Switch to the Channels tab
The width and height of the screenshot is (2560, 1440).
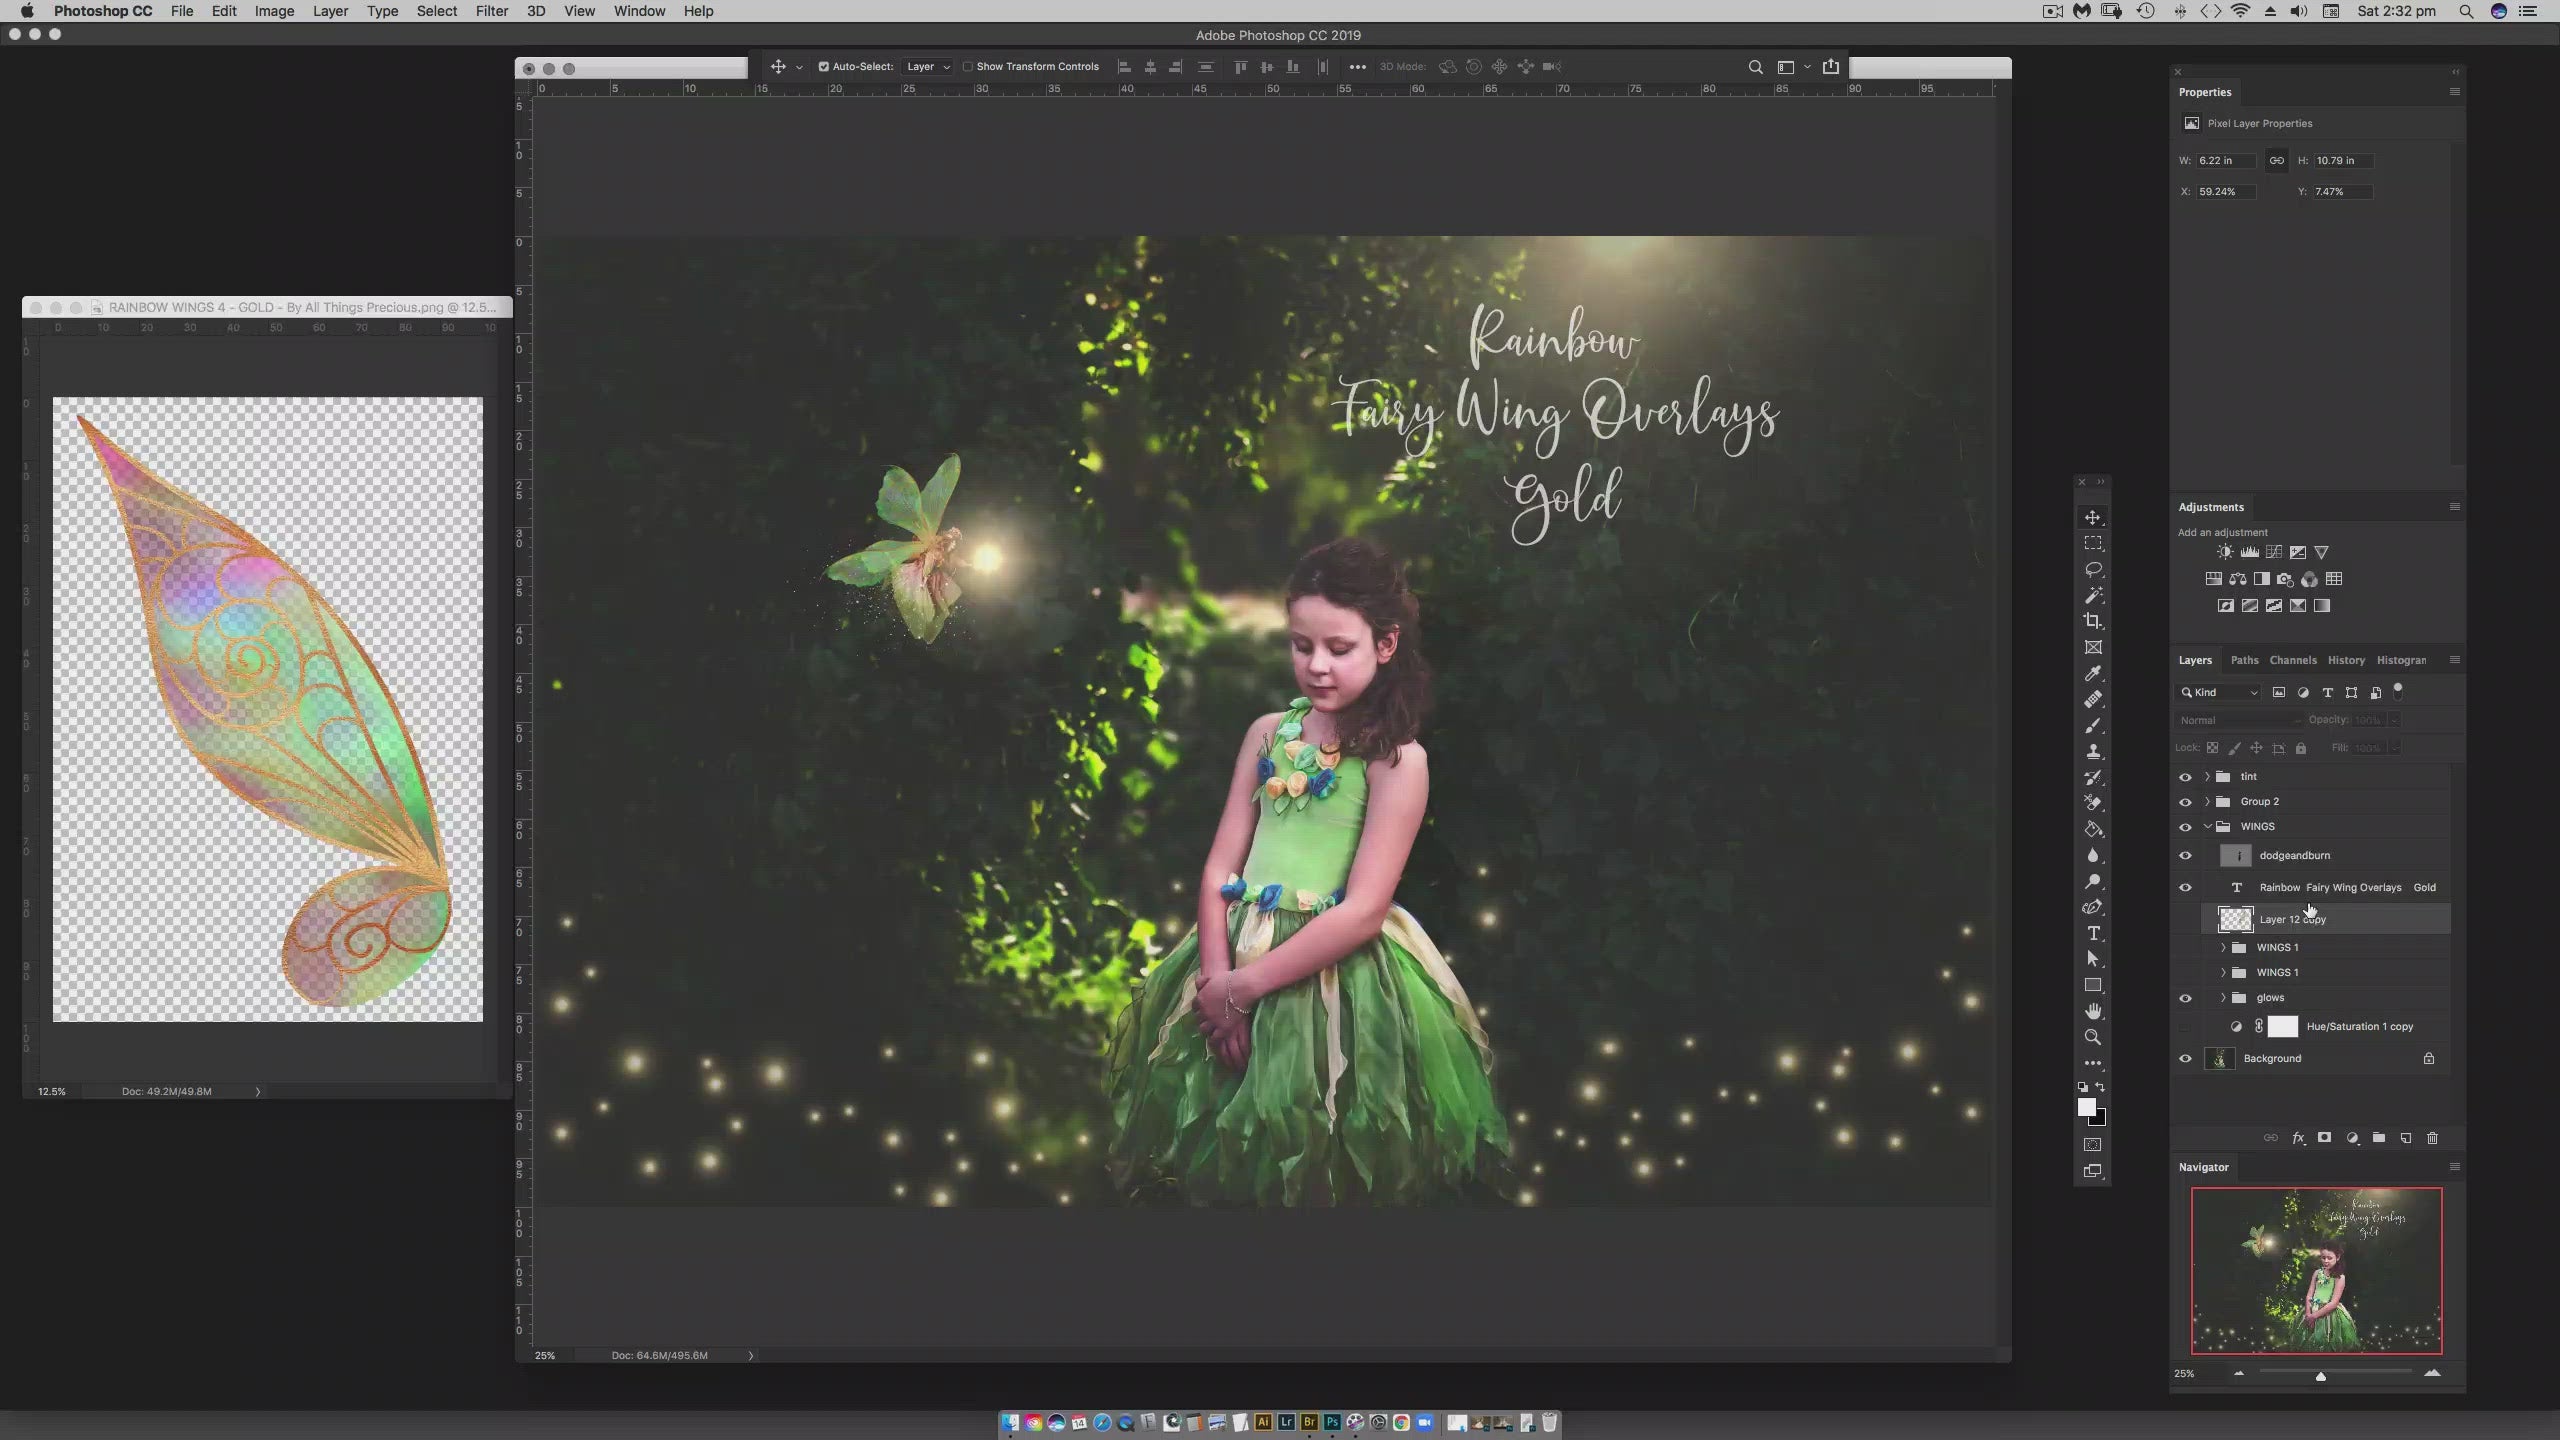pos(2291,660)
